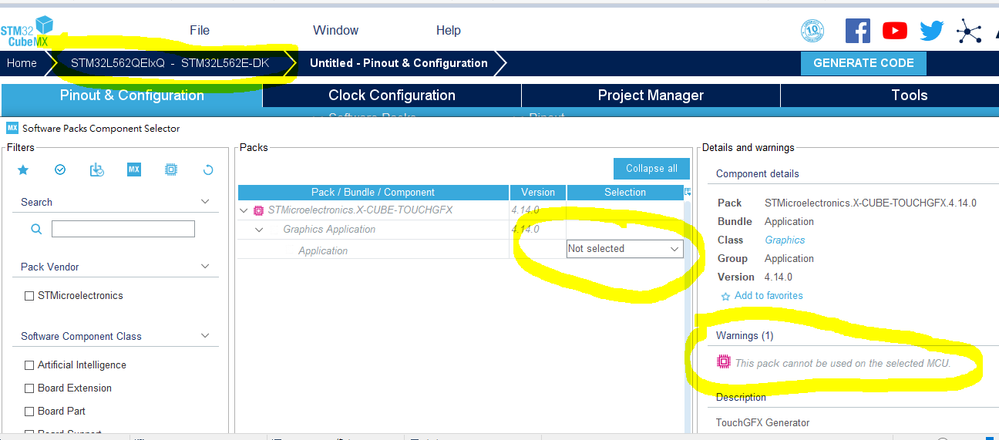The height and width of the screenshot is (440, 999).
Task: Check the STMicroelectronics vendor checkbox
Action: click(x=29, y=296)
